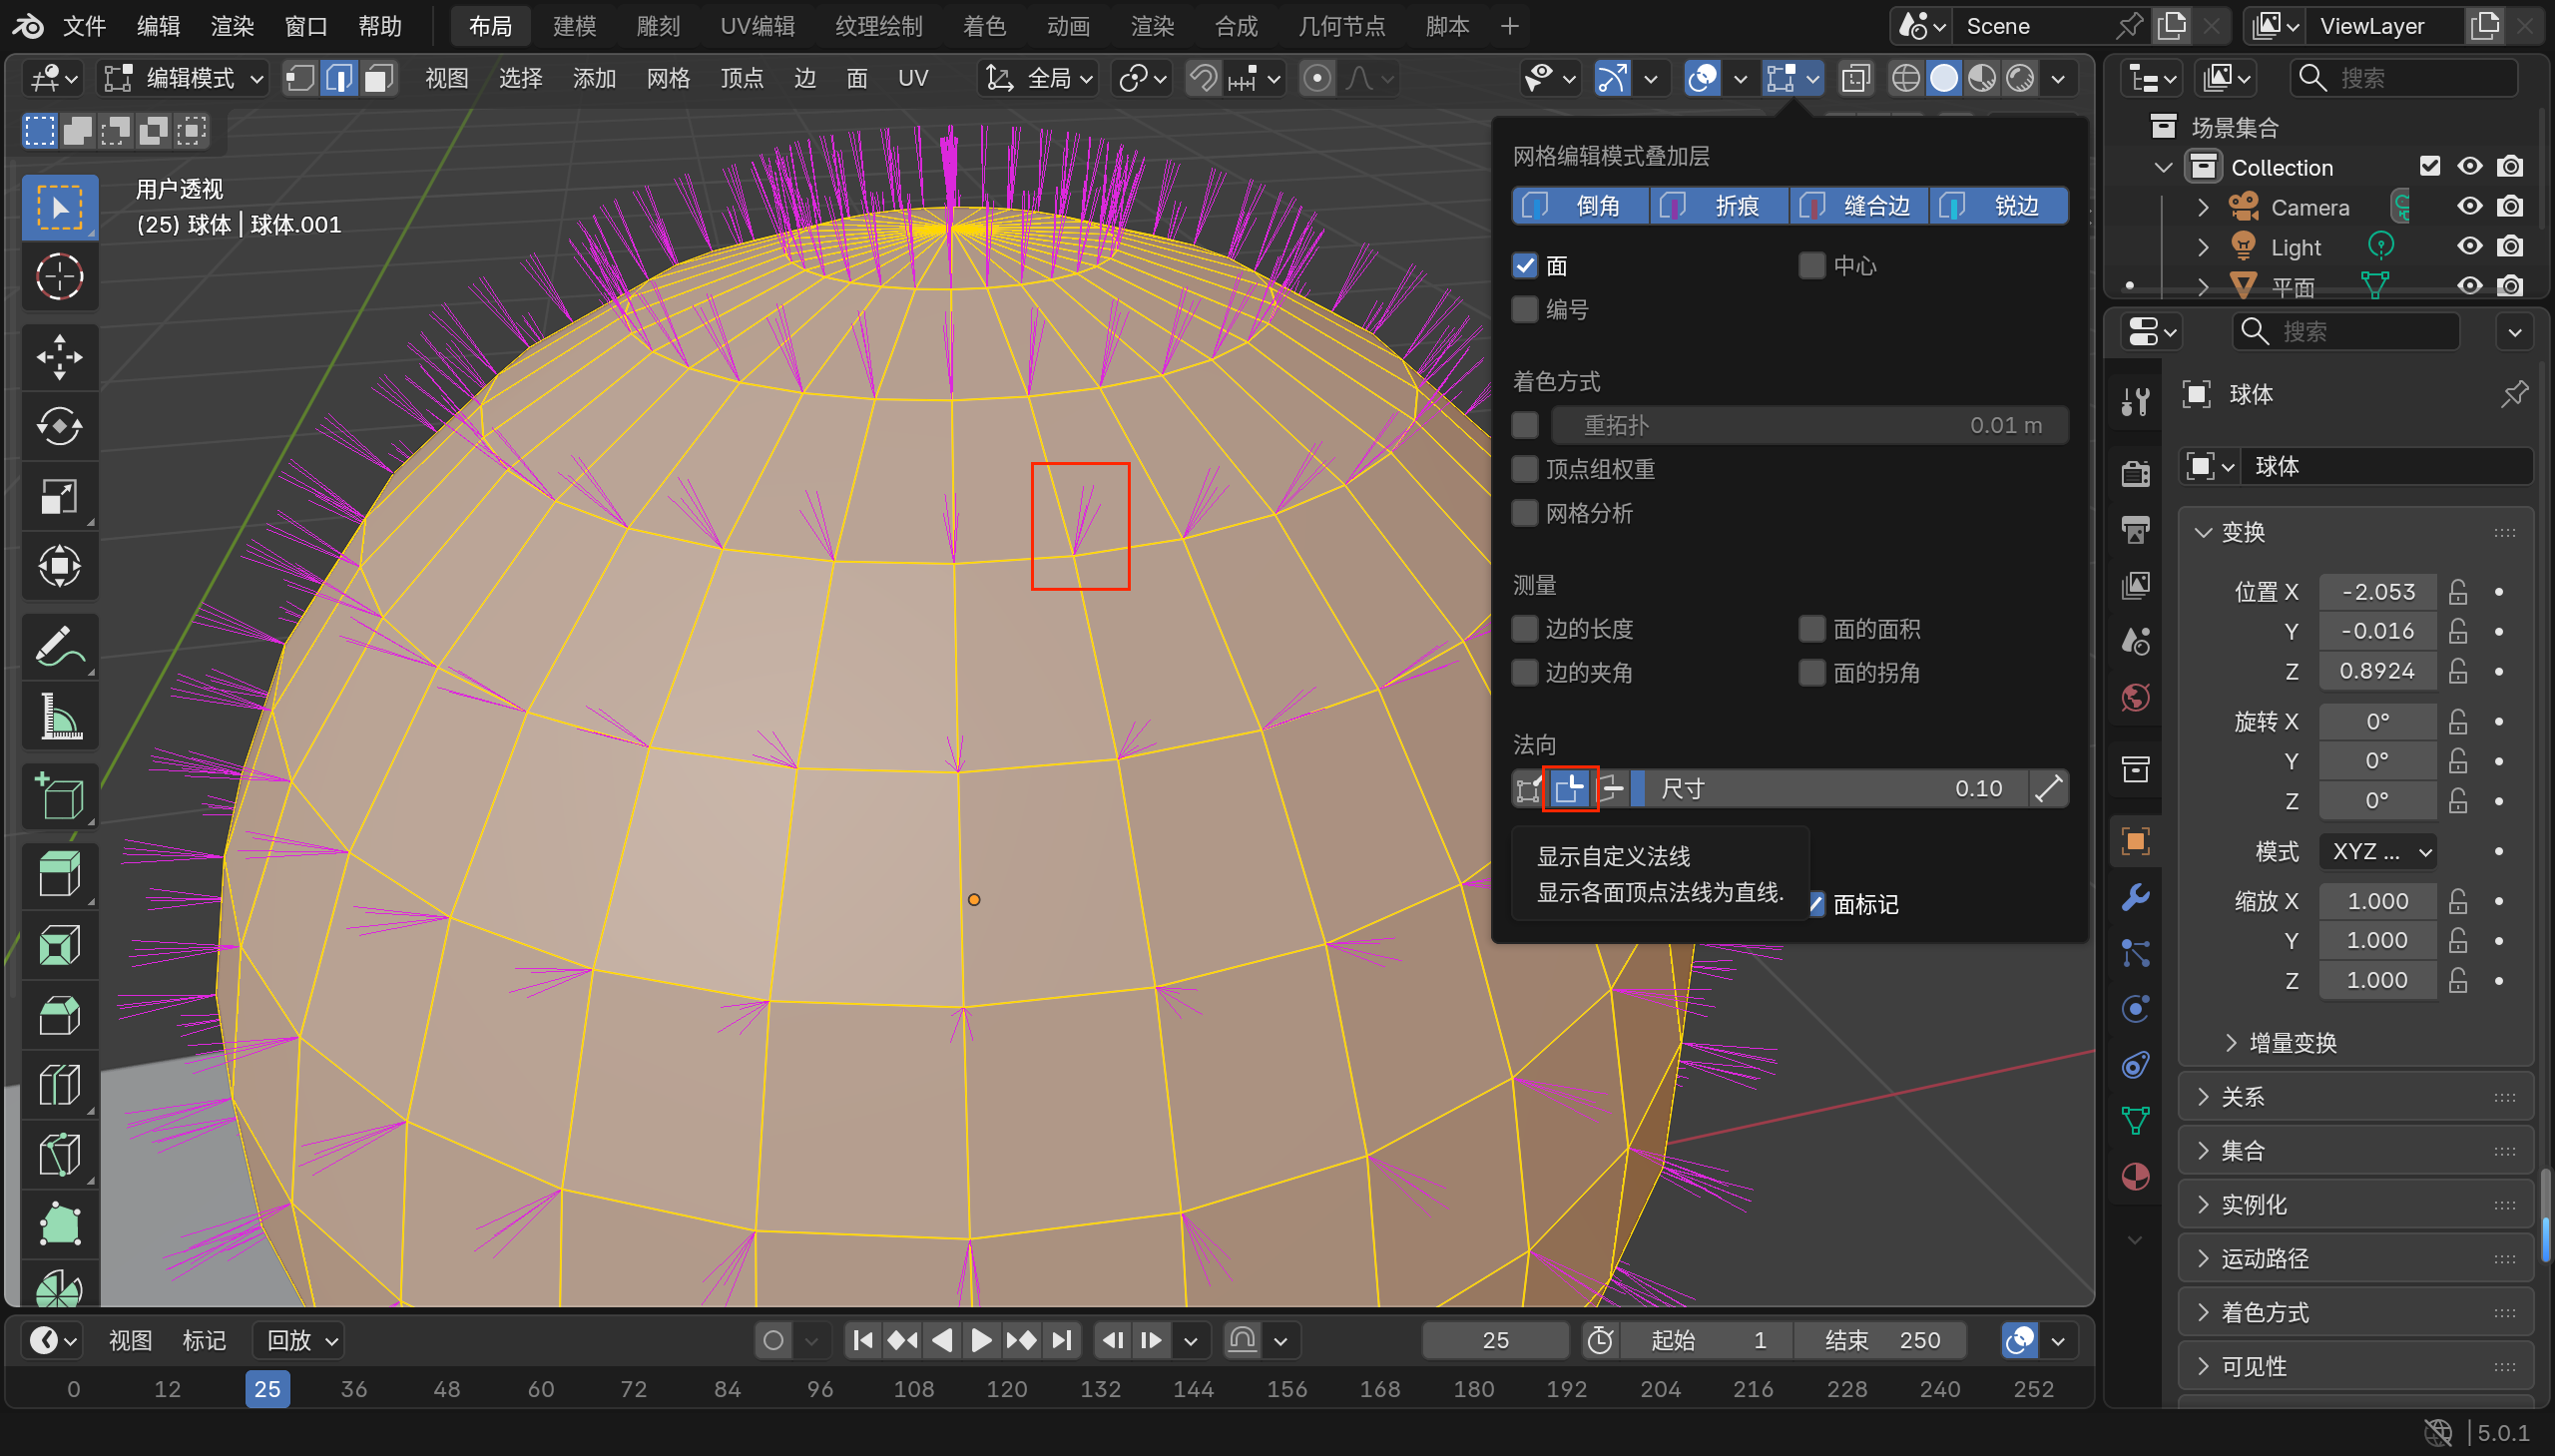Open the 网格 mesh menu

[x=667, y=78]
